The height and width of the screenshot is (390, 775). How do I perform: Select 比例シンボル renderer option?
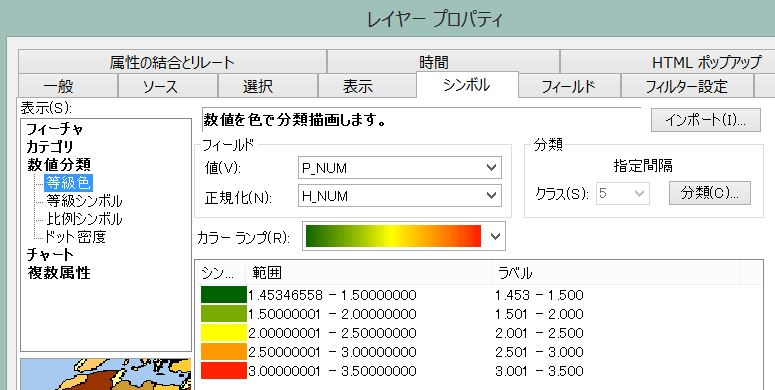coord(84,219)
